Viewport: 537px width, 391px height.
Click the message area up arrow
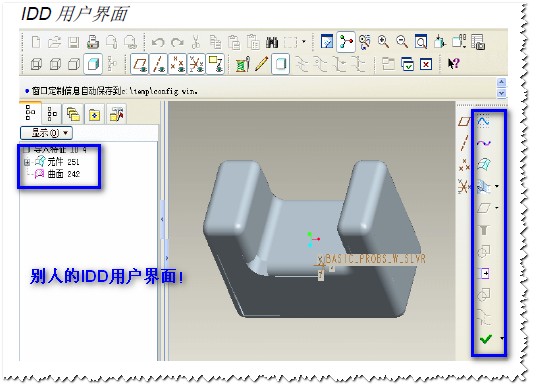pos(501,83)
